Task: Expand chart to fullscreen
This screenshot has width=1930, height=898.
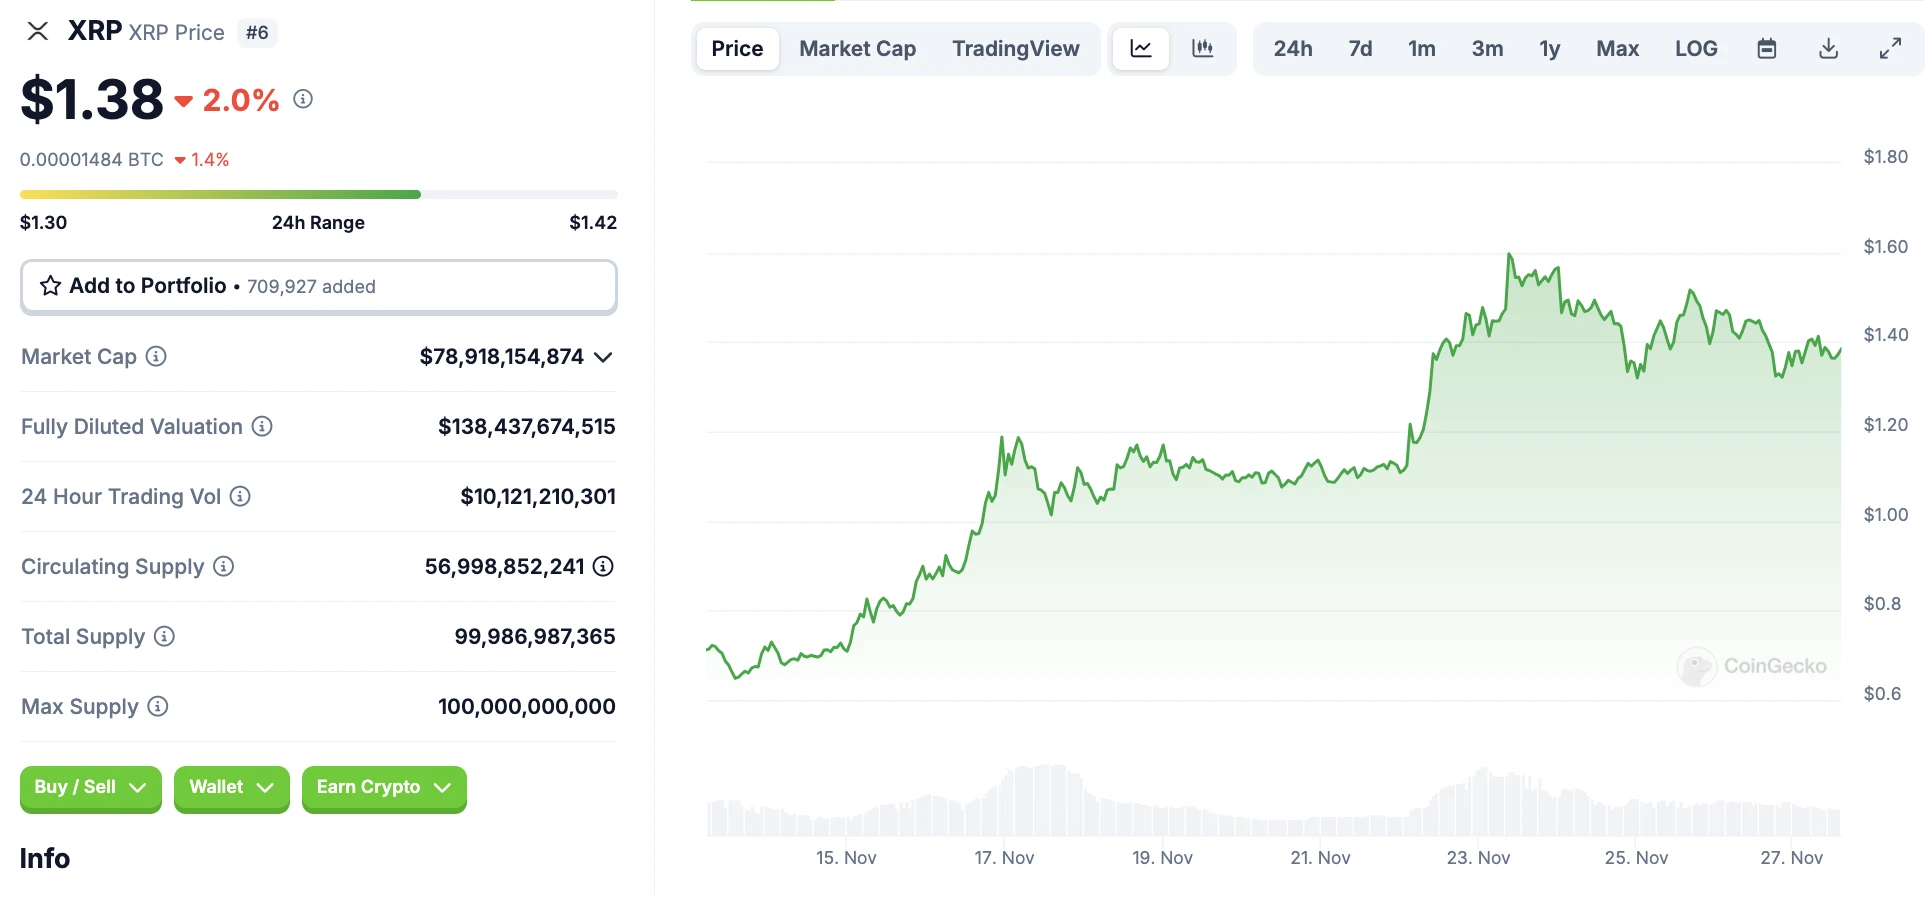Action: [1890, 48]
